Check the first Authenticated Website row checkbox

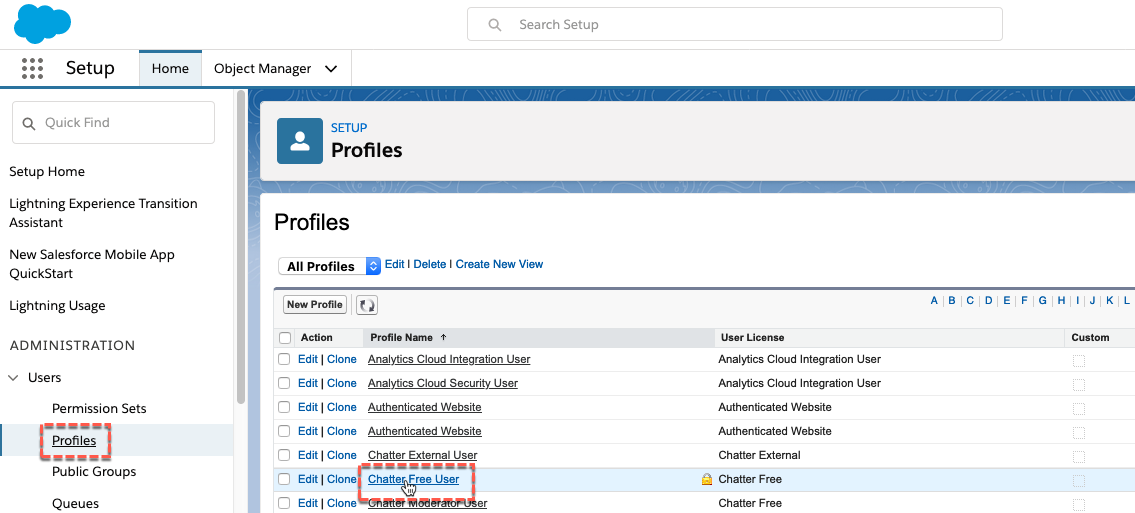[x=284, y=407]
